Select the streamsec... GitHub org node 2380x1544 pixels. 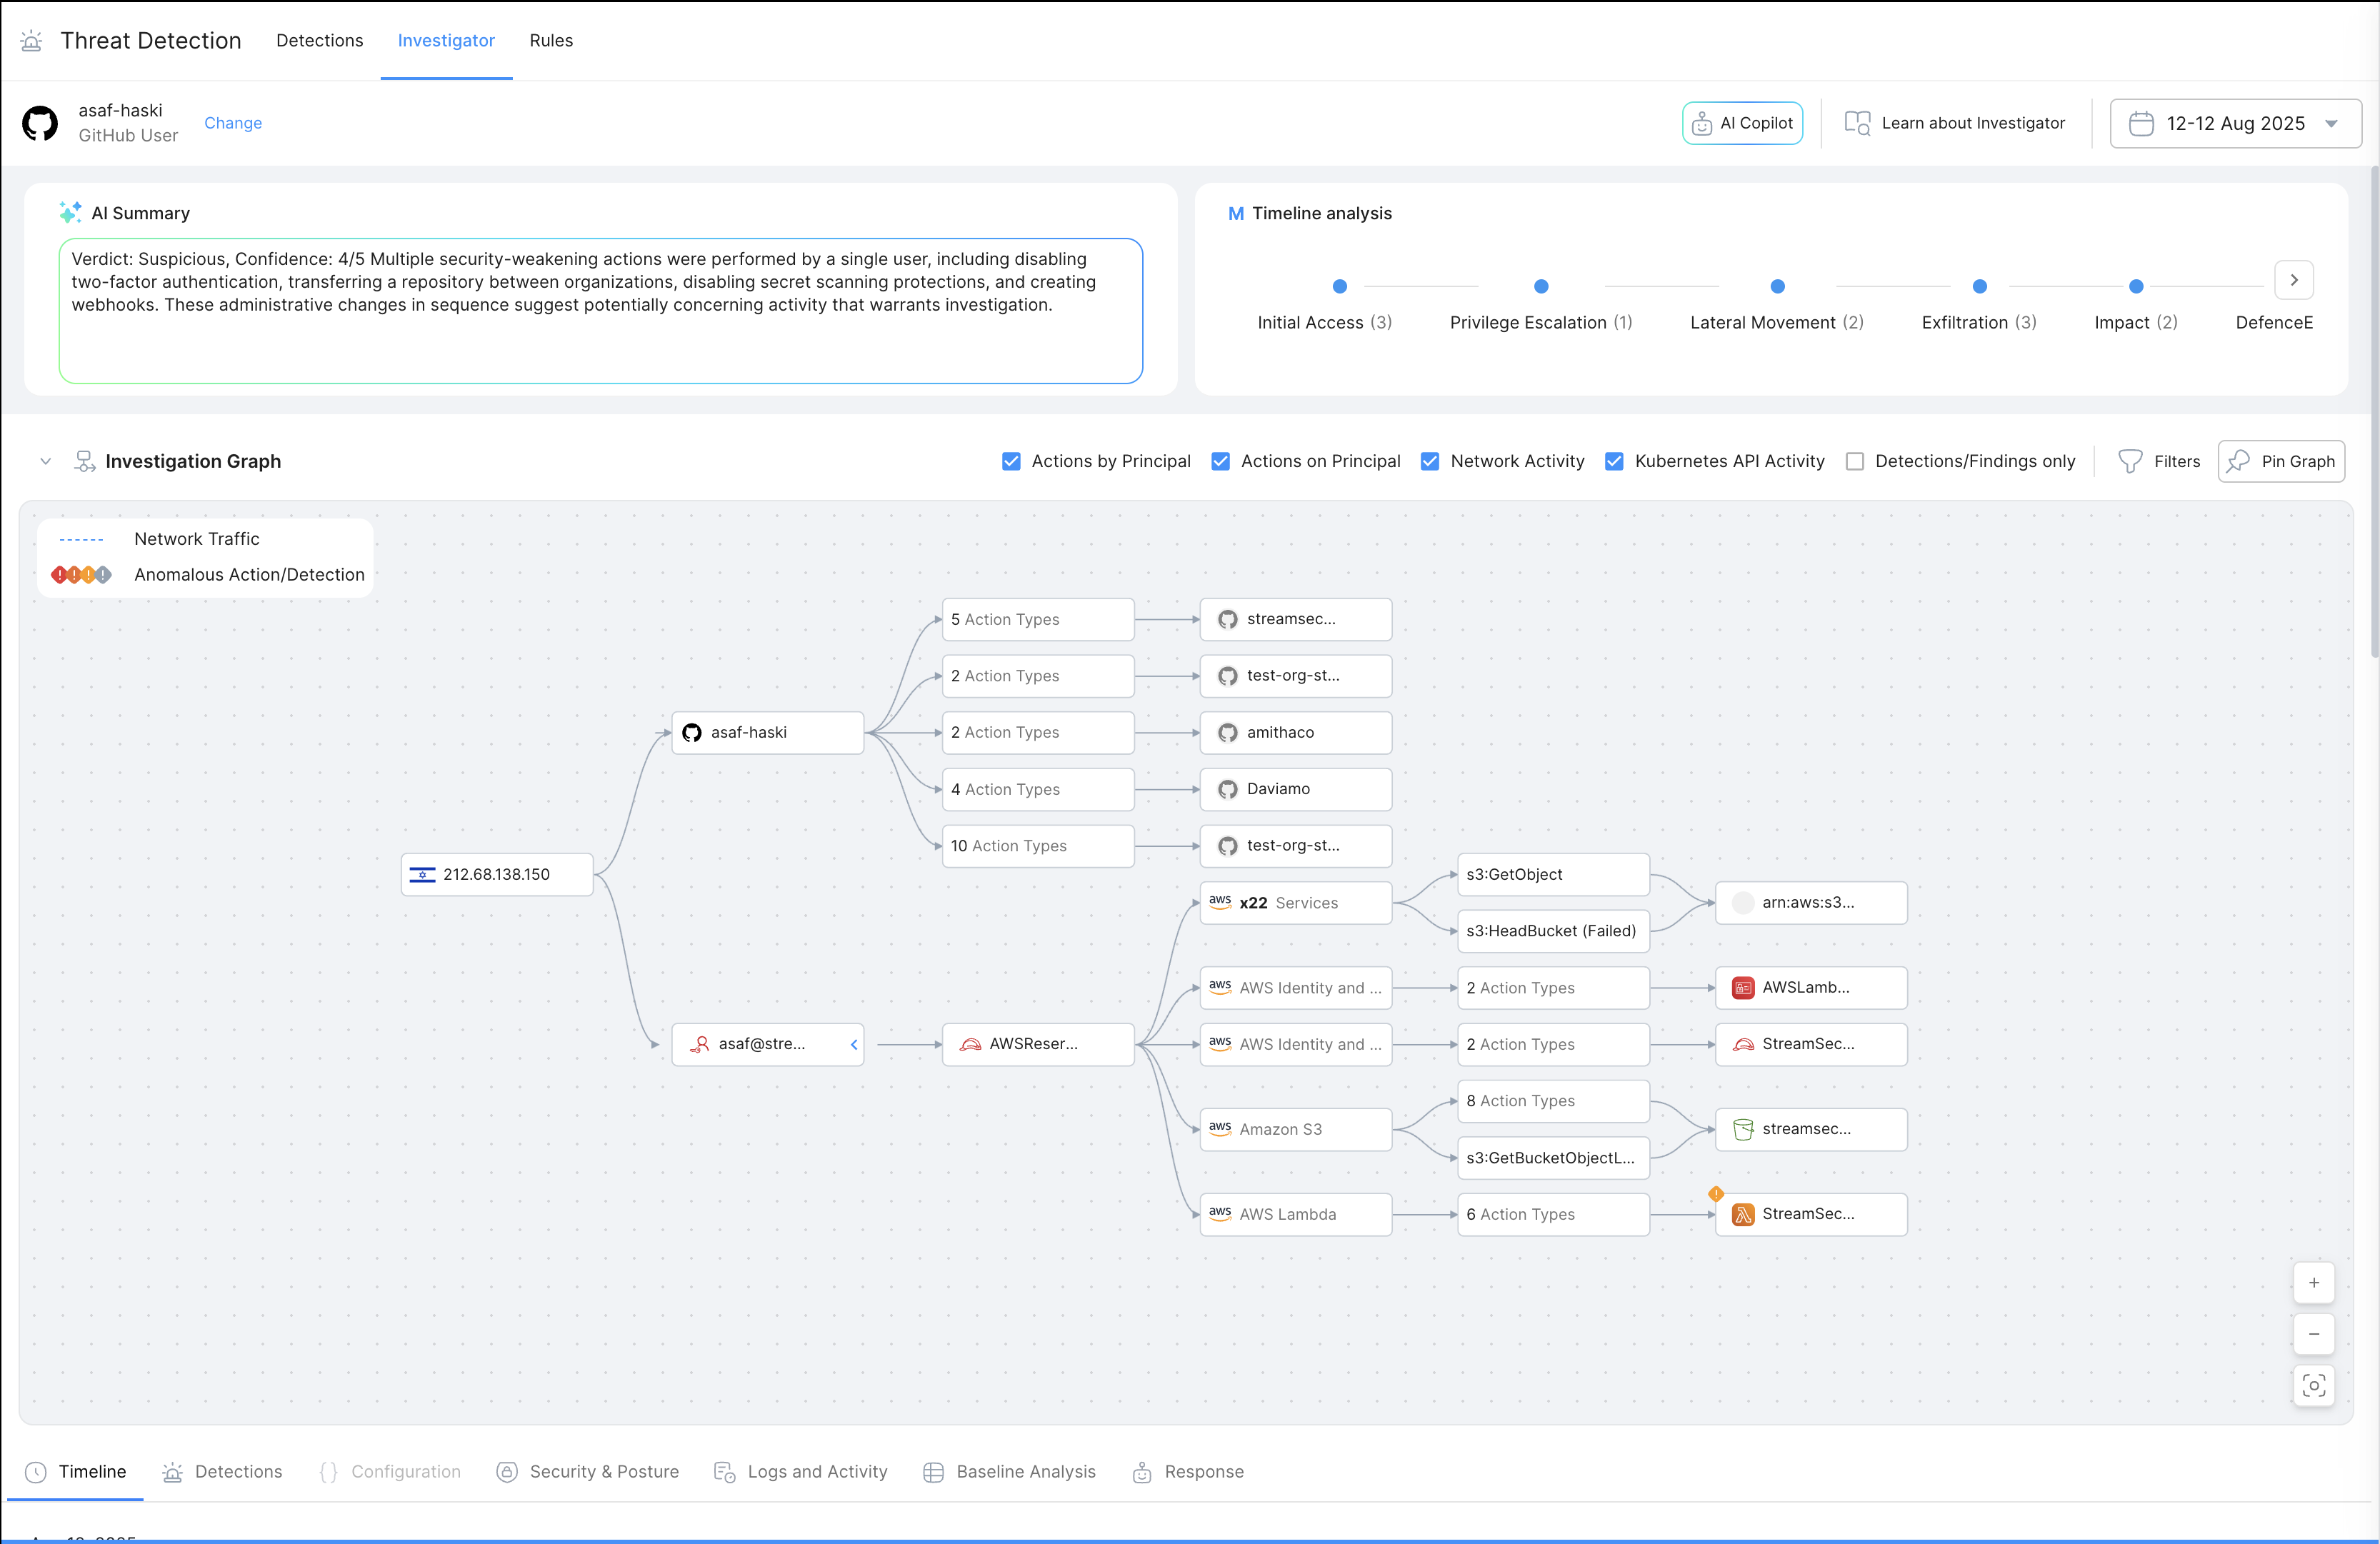1295,620
